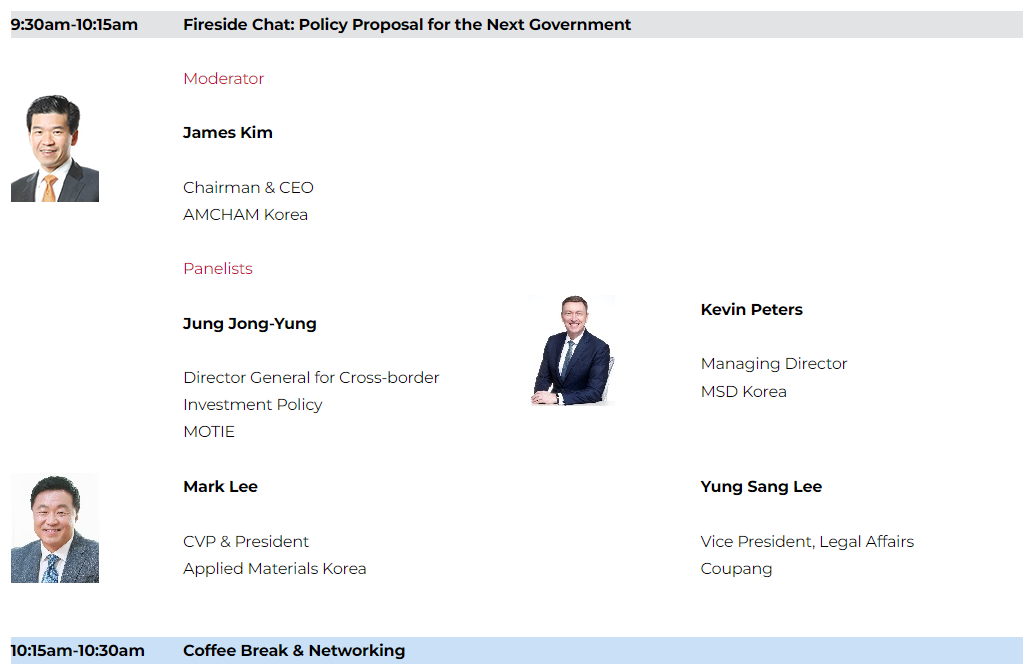Click James Kim's portrait photo
This screenshot has height=672, width=1030.
point(55,148)
